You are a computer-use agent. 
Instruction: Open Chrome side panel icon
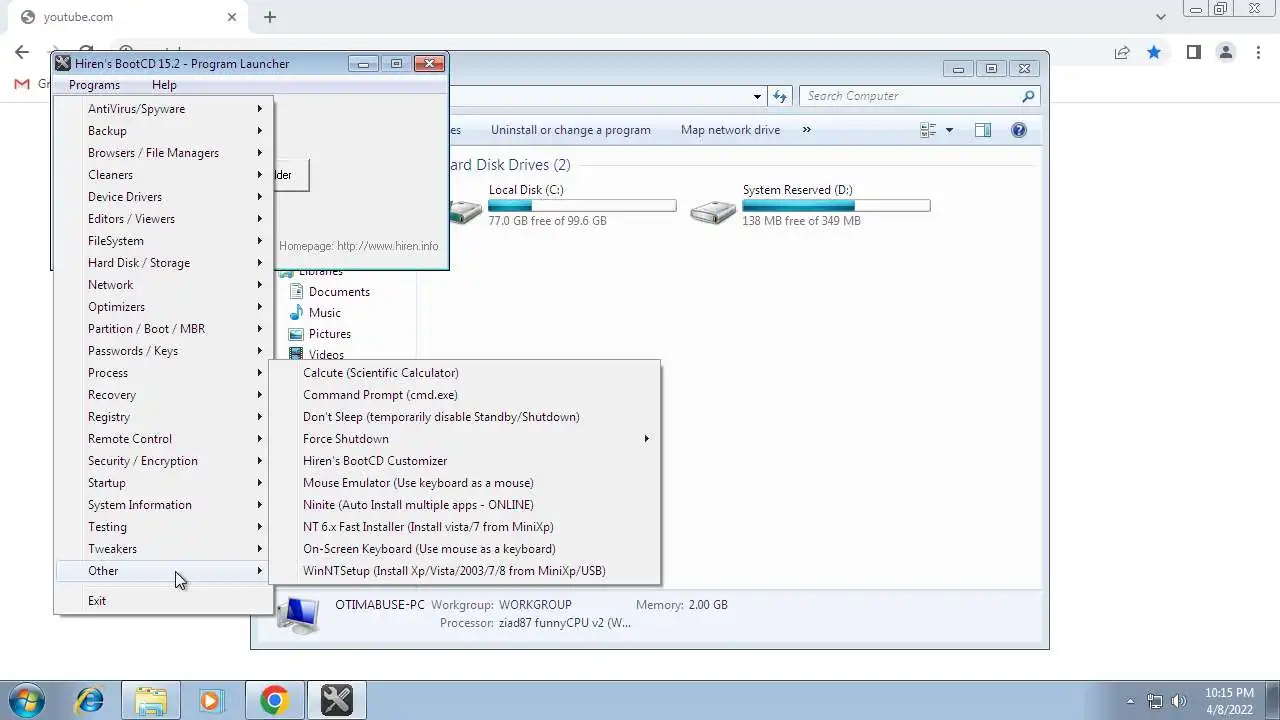click(x=1193, y=52)
